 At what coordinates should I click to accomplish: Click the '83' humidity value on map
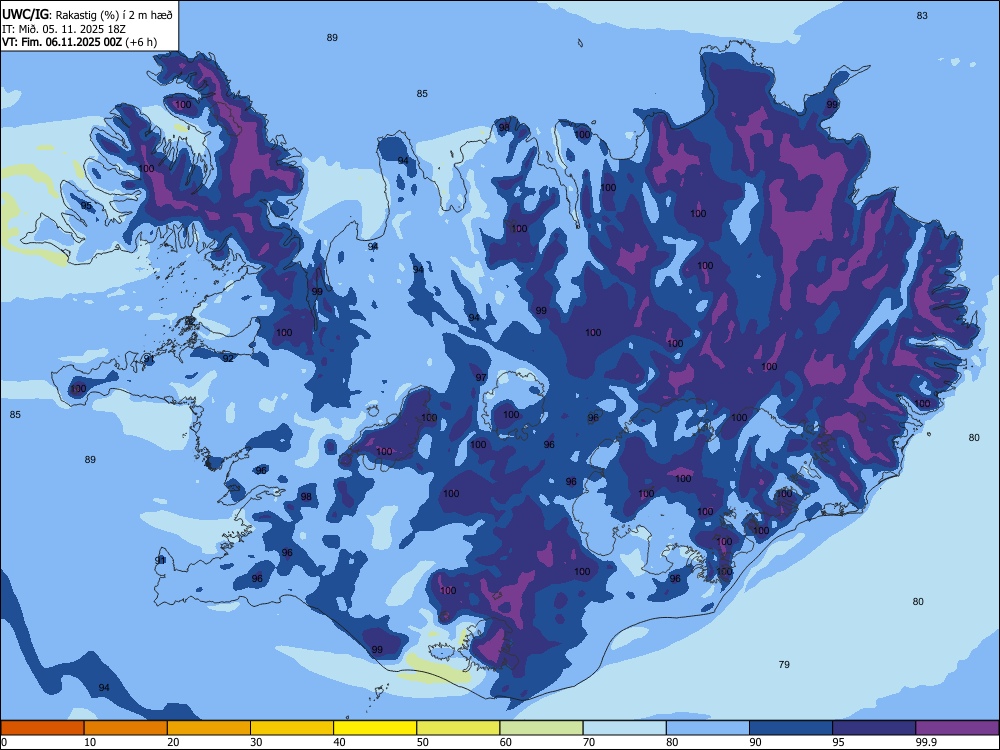pyautogui.click(x=922, y=16)
